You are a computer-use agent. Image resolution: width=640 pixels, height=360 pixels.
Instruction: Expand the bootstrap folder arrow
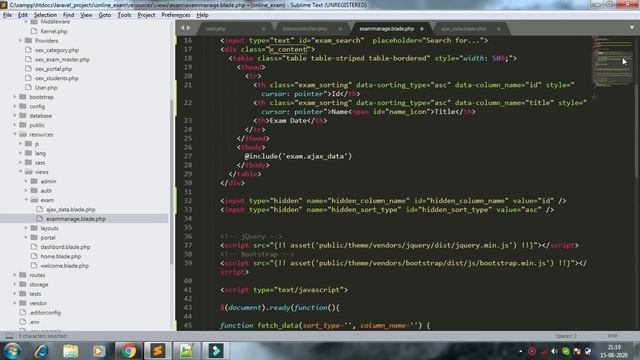coord(15,97)
